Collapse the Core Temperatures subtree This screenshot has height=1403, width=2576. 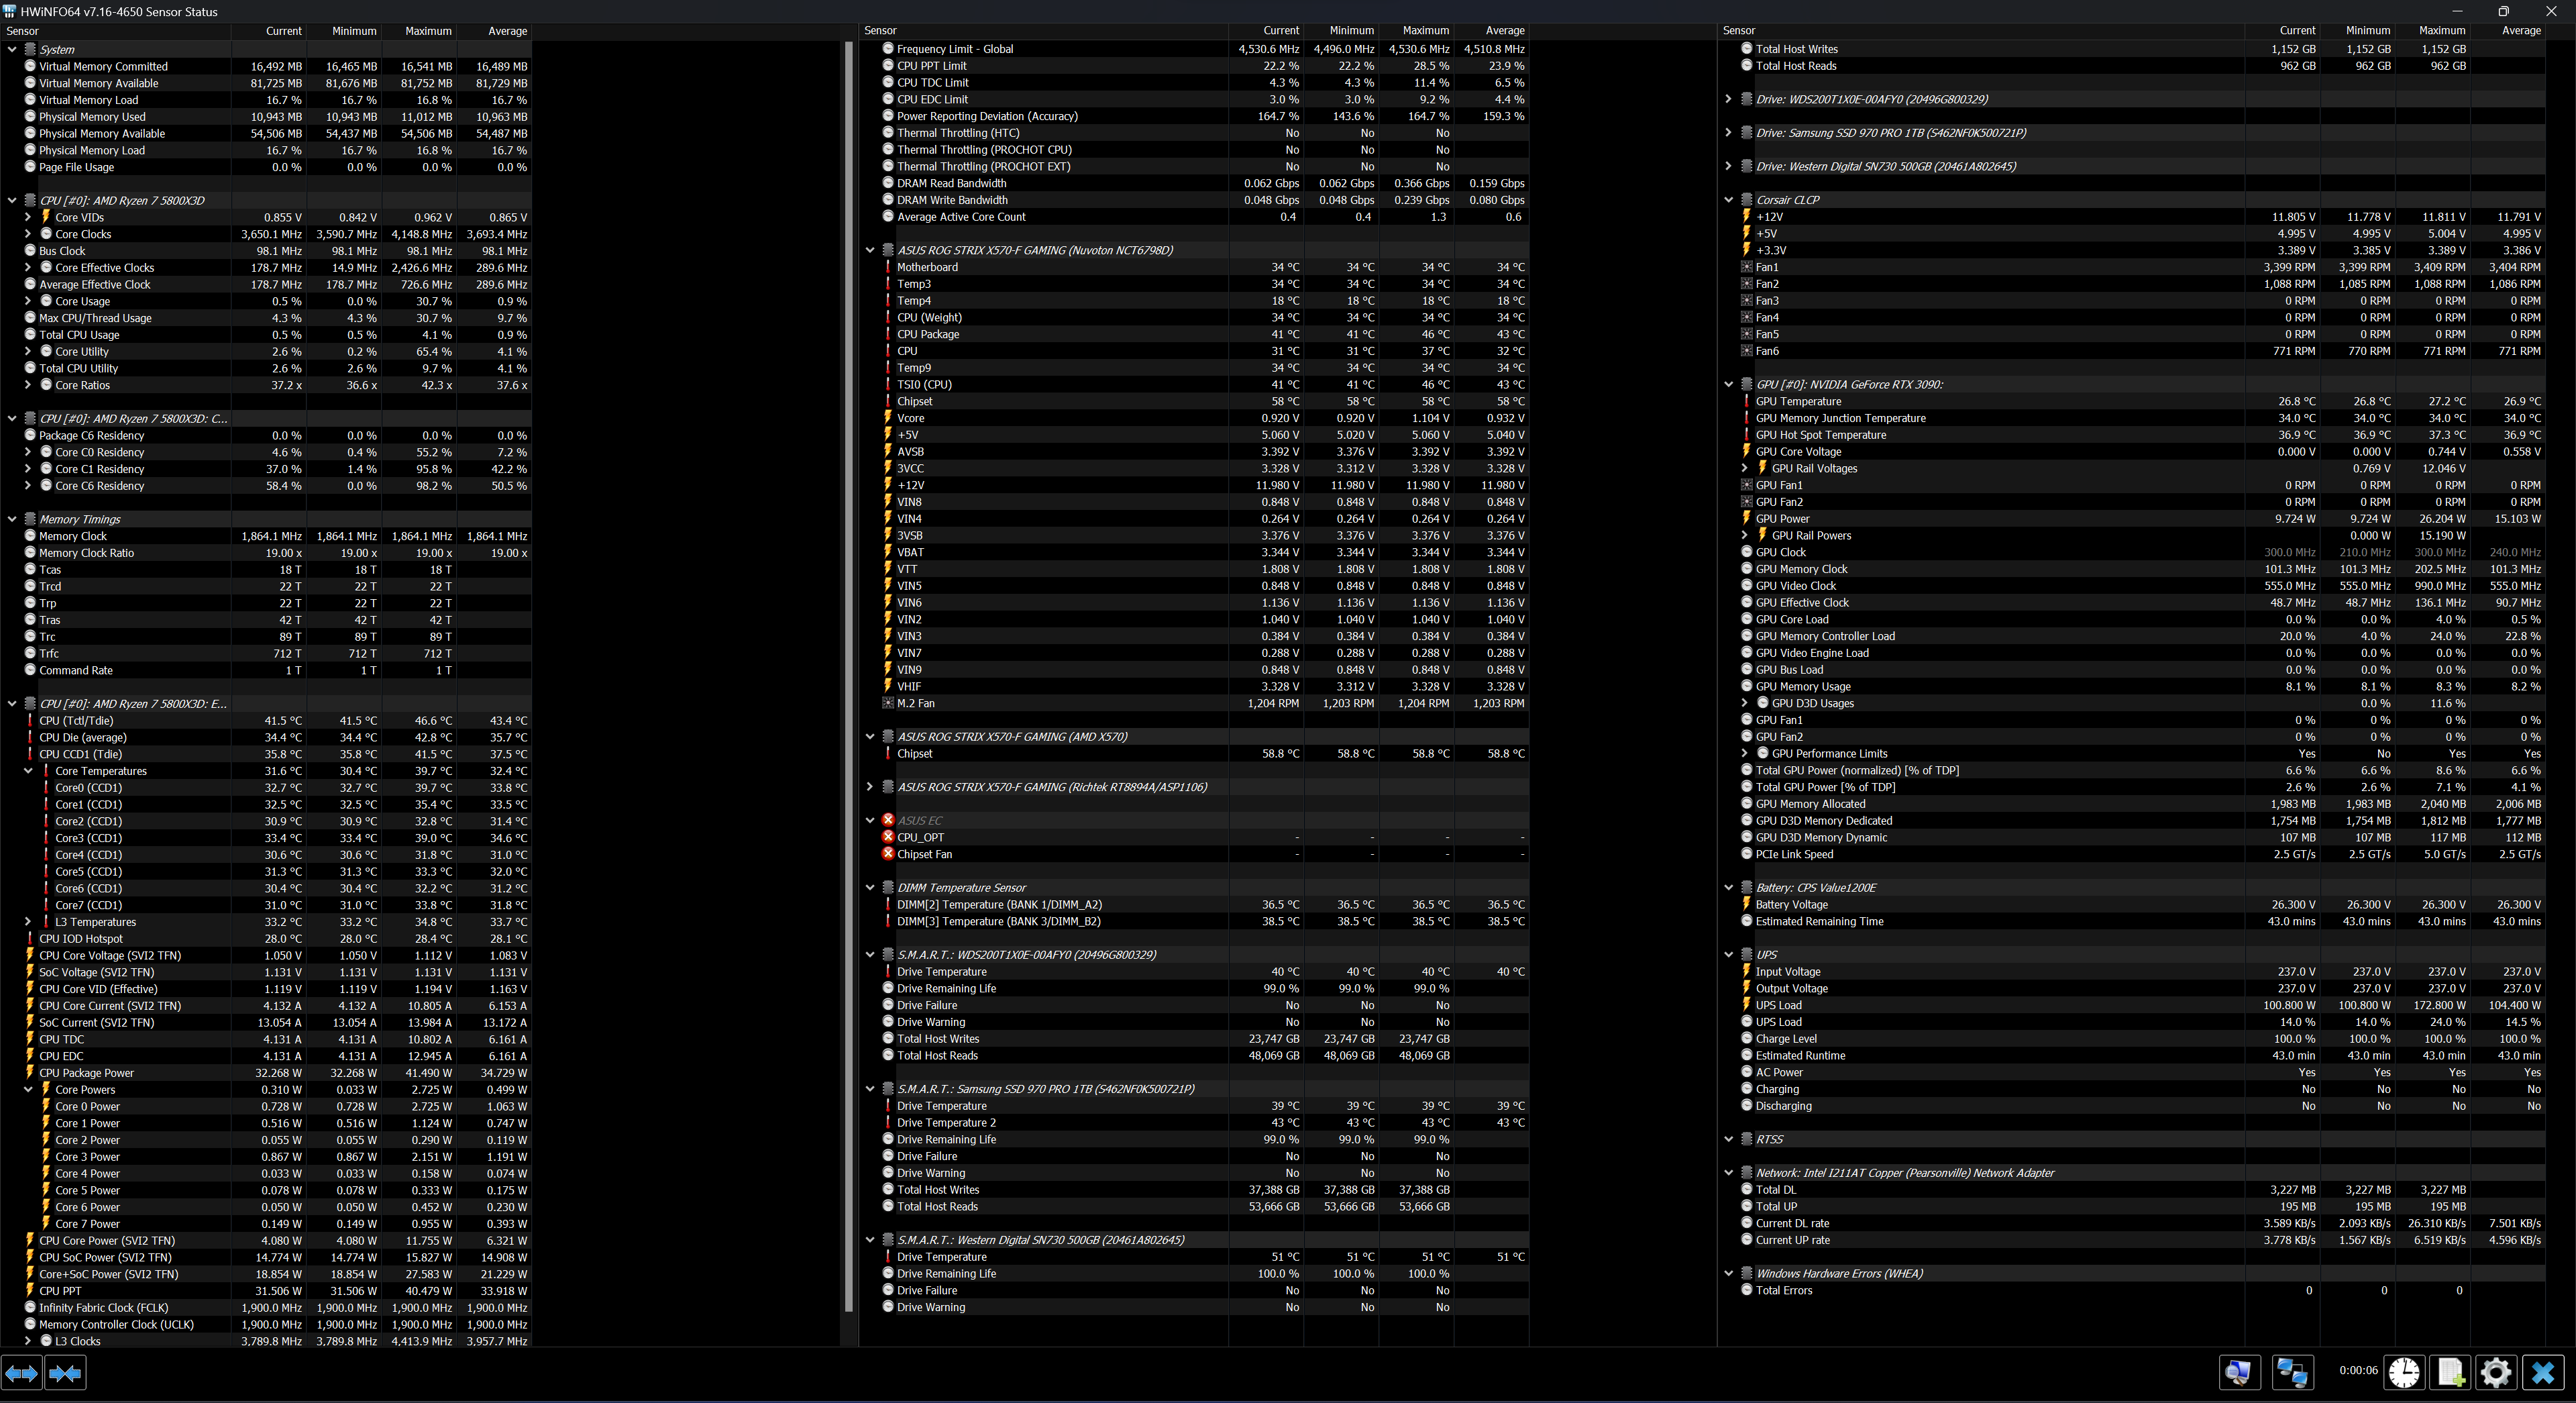(28, 771)
